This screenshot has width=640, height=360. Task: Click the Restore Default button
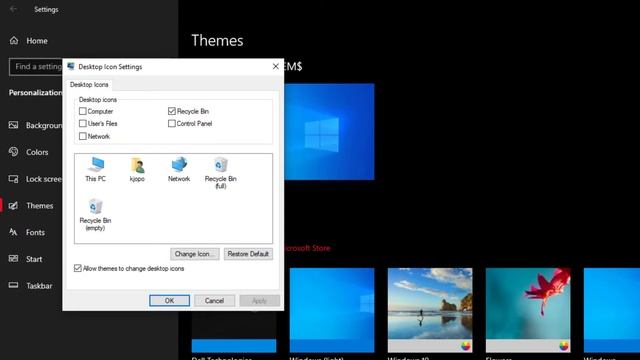(248, 254)
